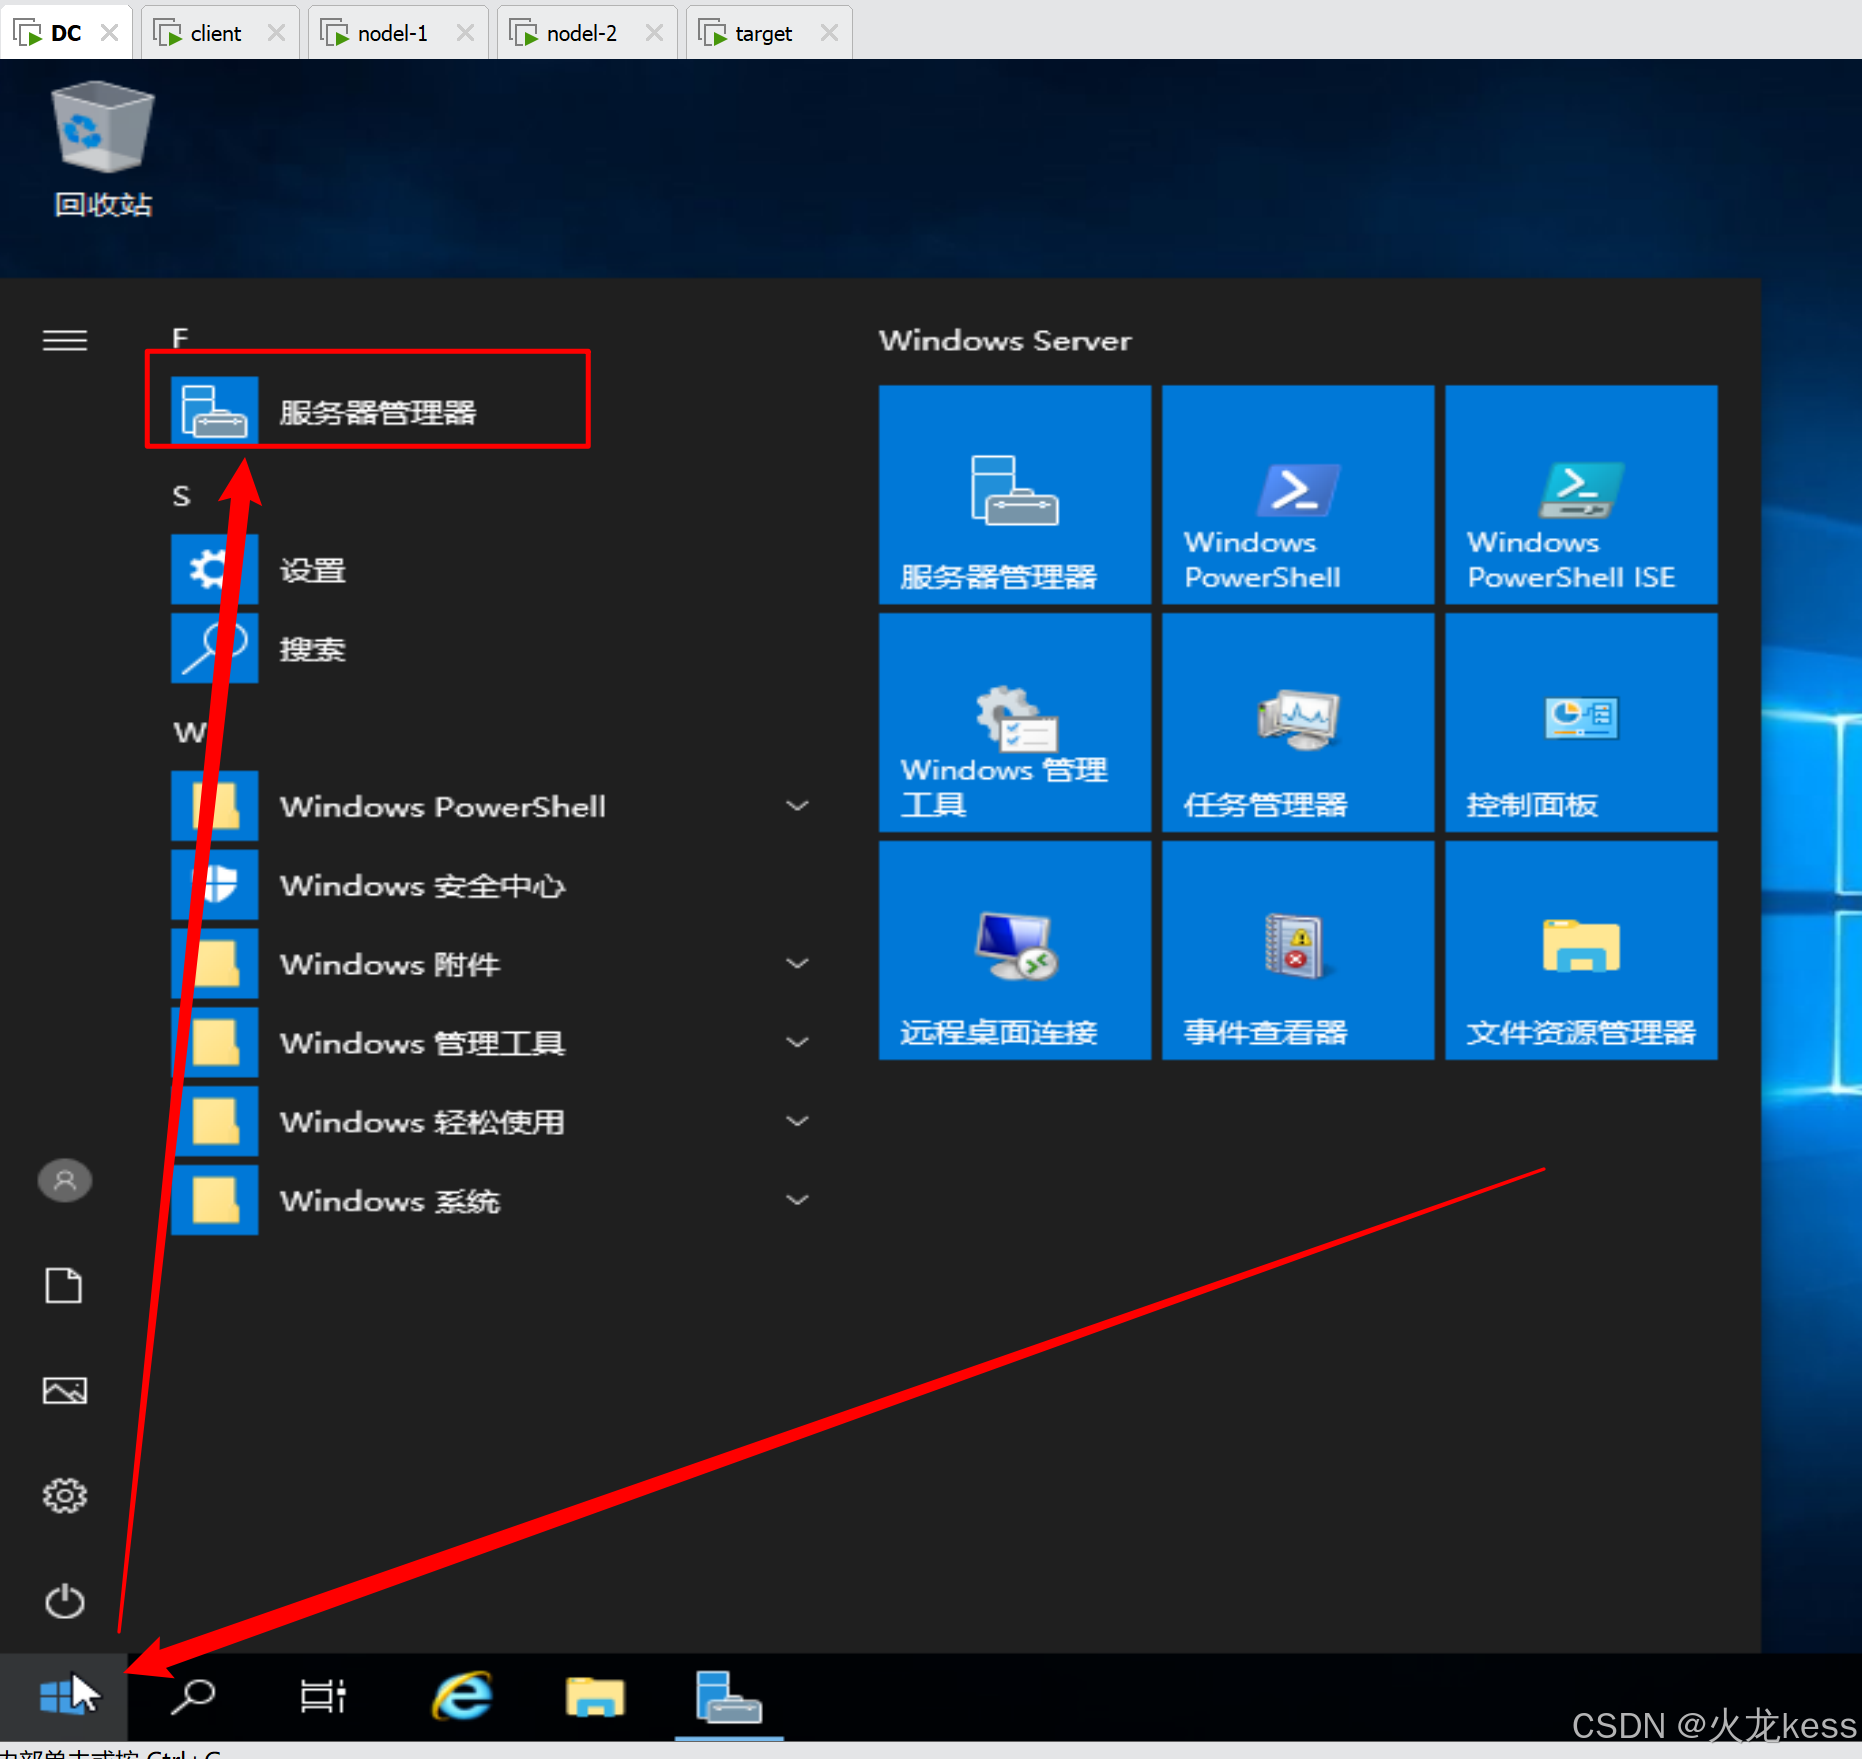The height and width of the screenshot is (1759, 1862).
Task: Select the 回收站 desktop icon
Action: (102, 150)
